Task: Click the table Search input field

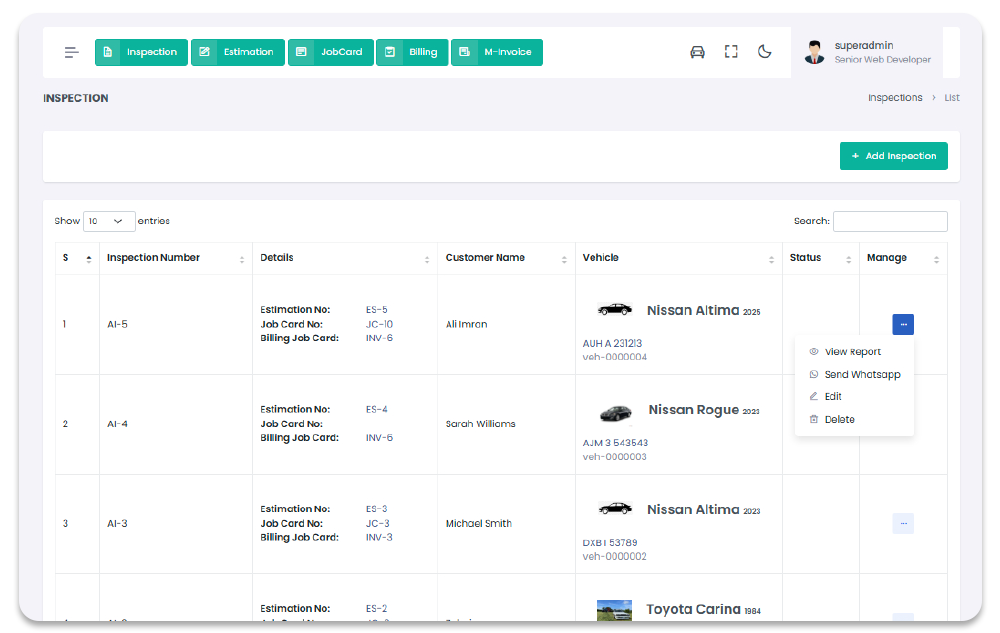Action: pyautogui.click(x=890, y=221)
